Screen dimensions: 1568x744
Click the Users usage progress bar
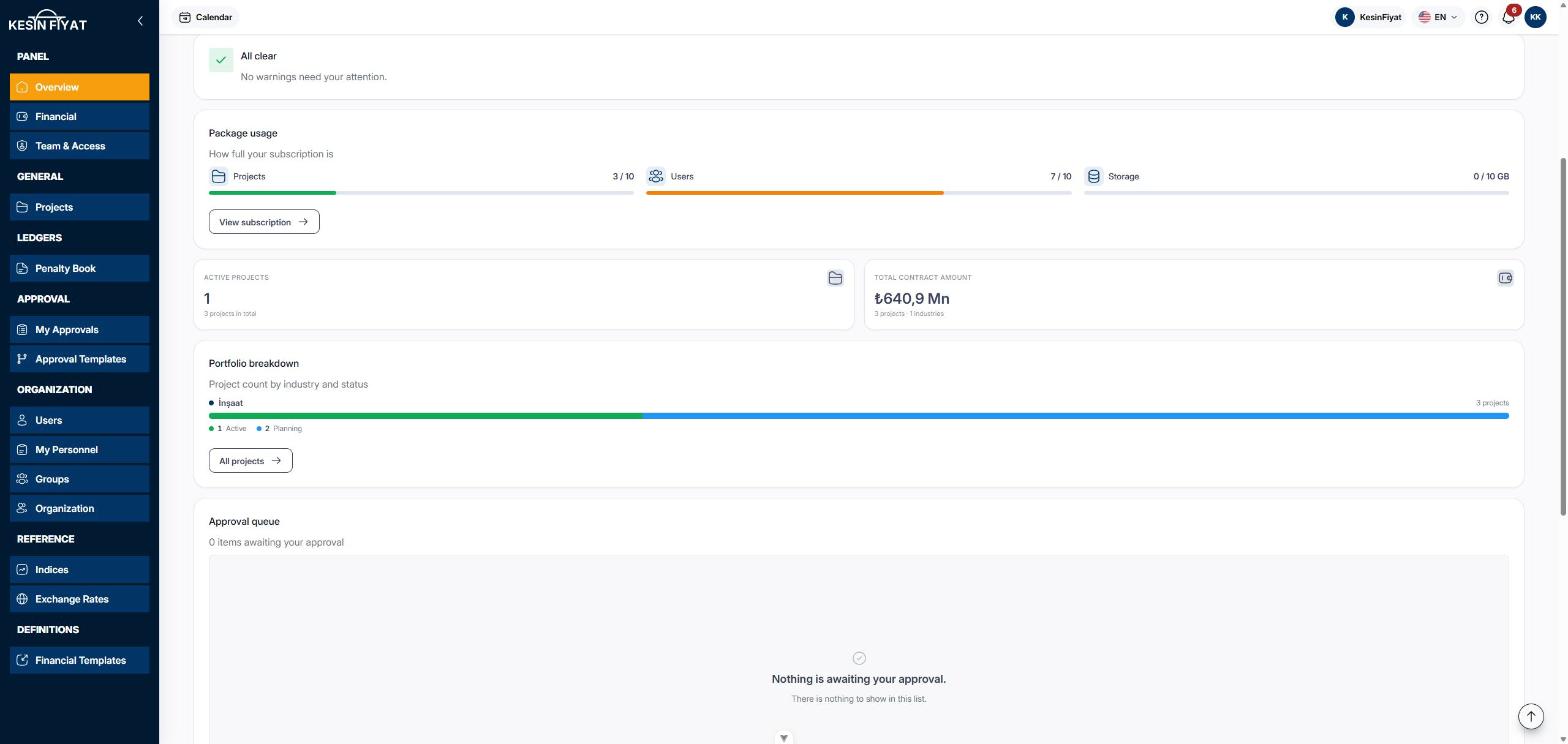[x=859, y=193]
